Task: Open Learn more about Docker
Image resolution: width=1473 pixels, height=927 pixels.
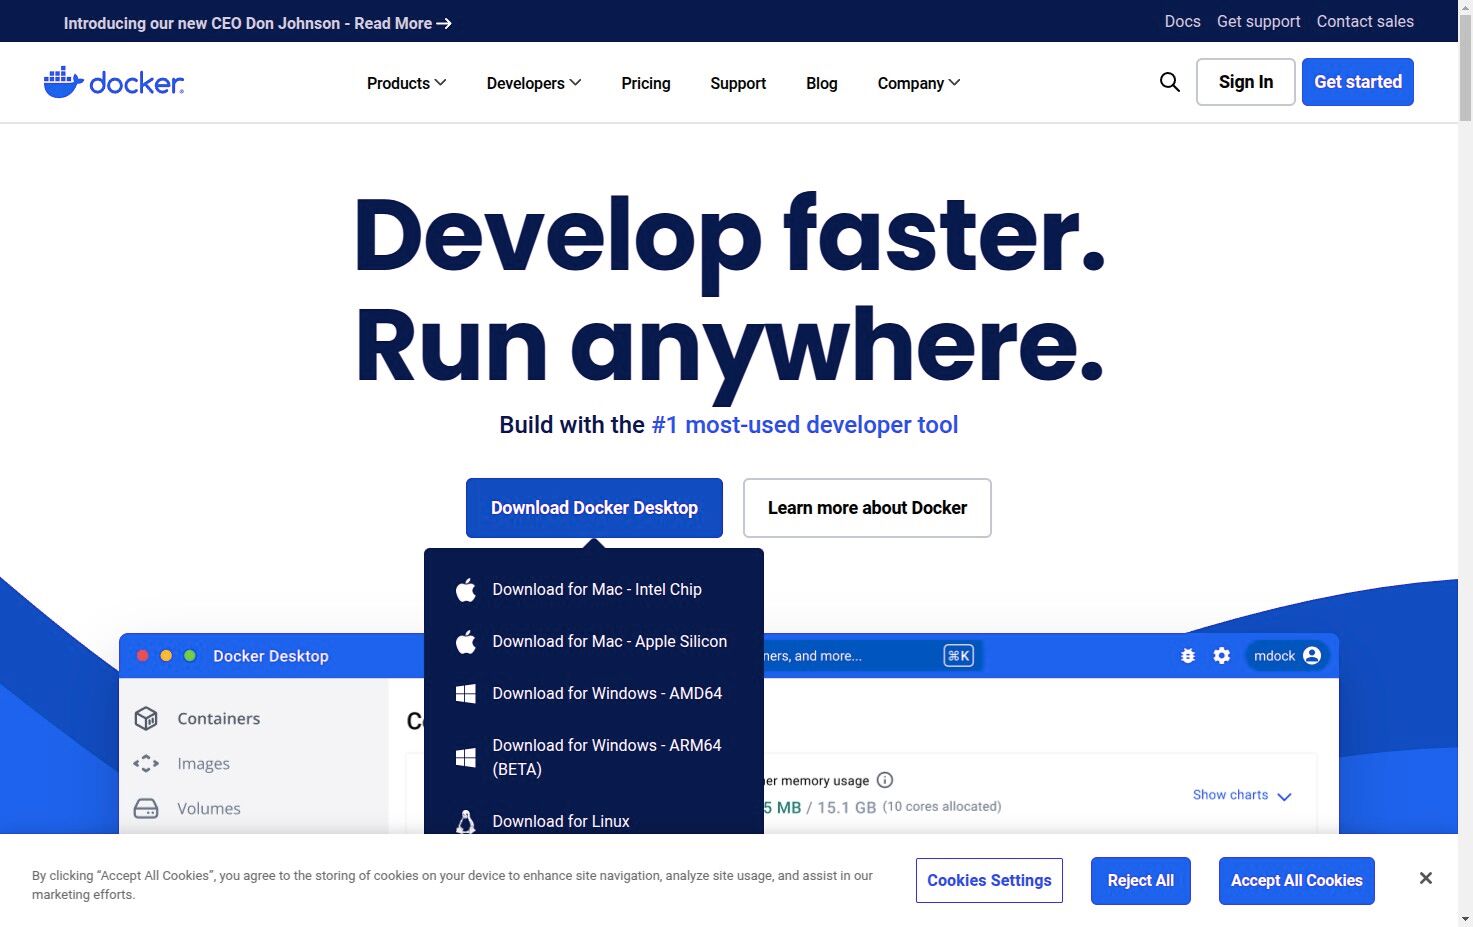Action: click(x=866, y=507)
